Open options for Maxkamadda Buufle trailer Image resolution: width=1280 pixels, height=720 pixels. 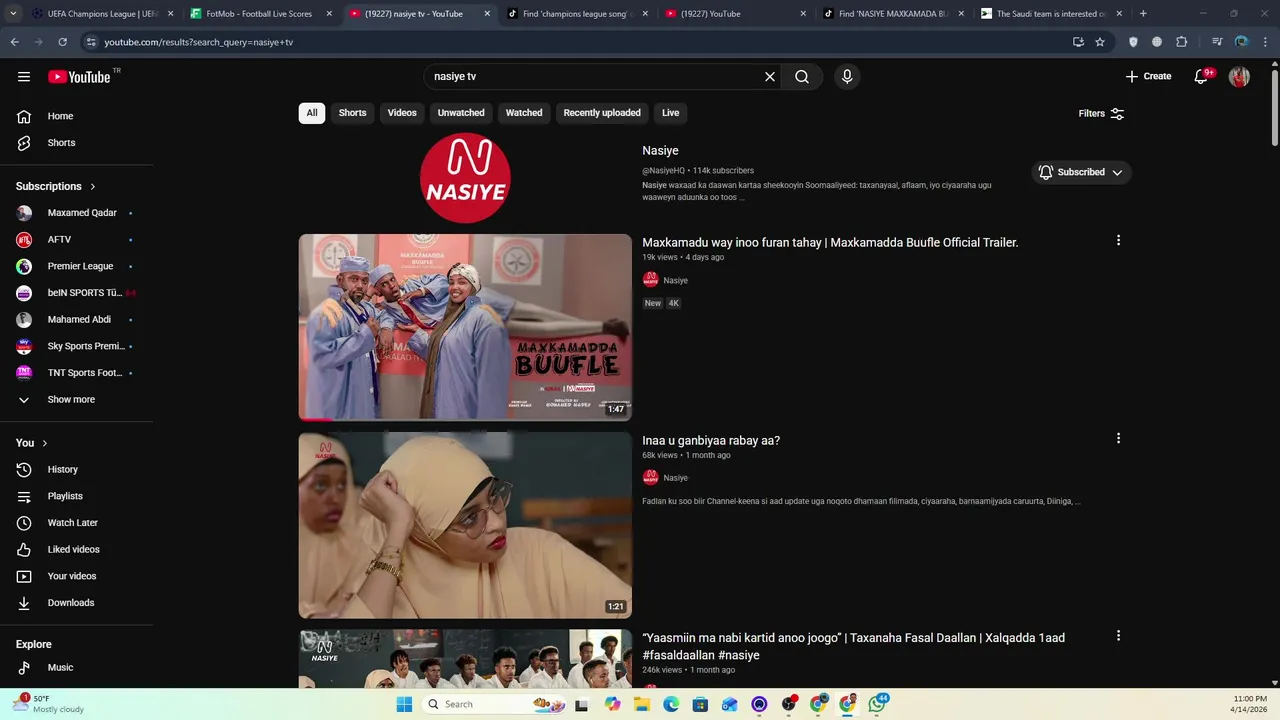pos(1118,240)
